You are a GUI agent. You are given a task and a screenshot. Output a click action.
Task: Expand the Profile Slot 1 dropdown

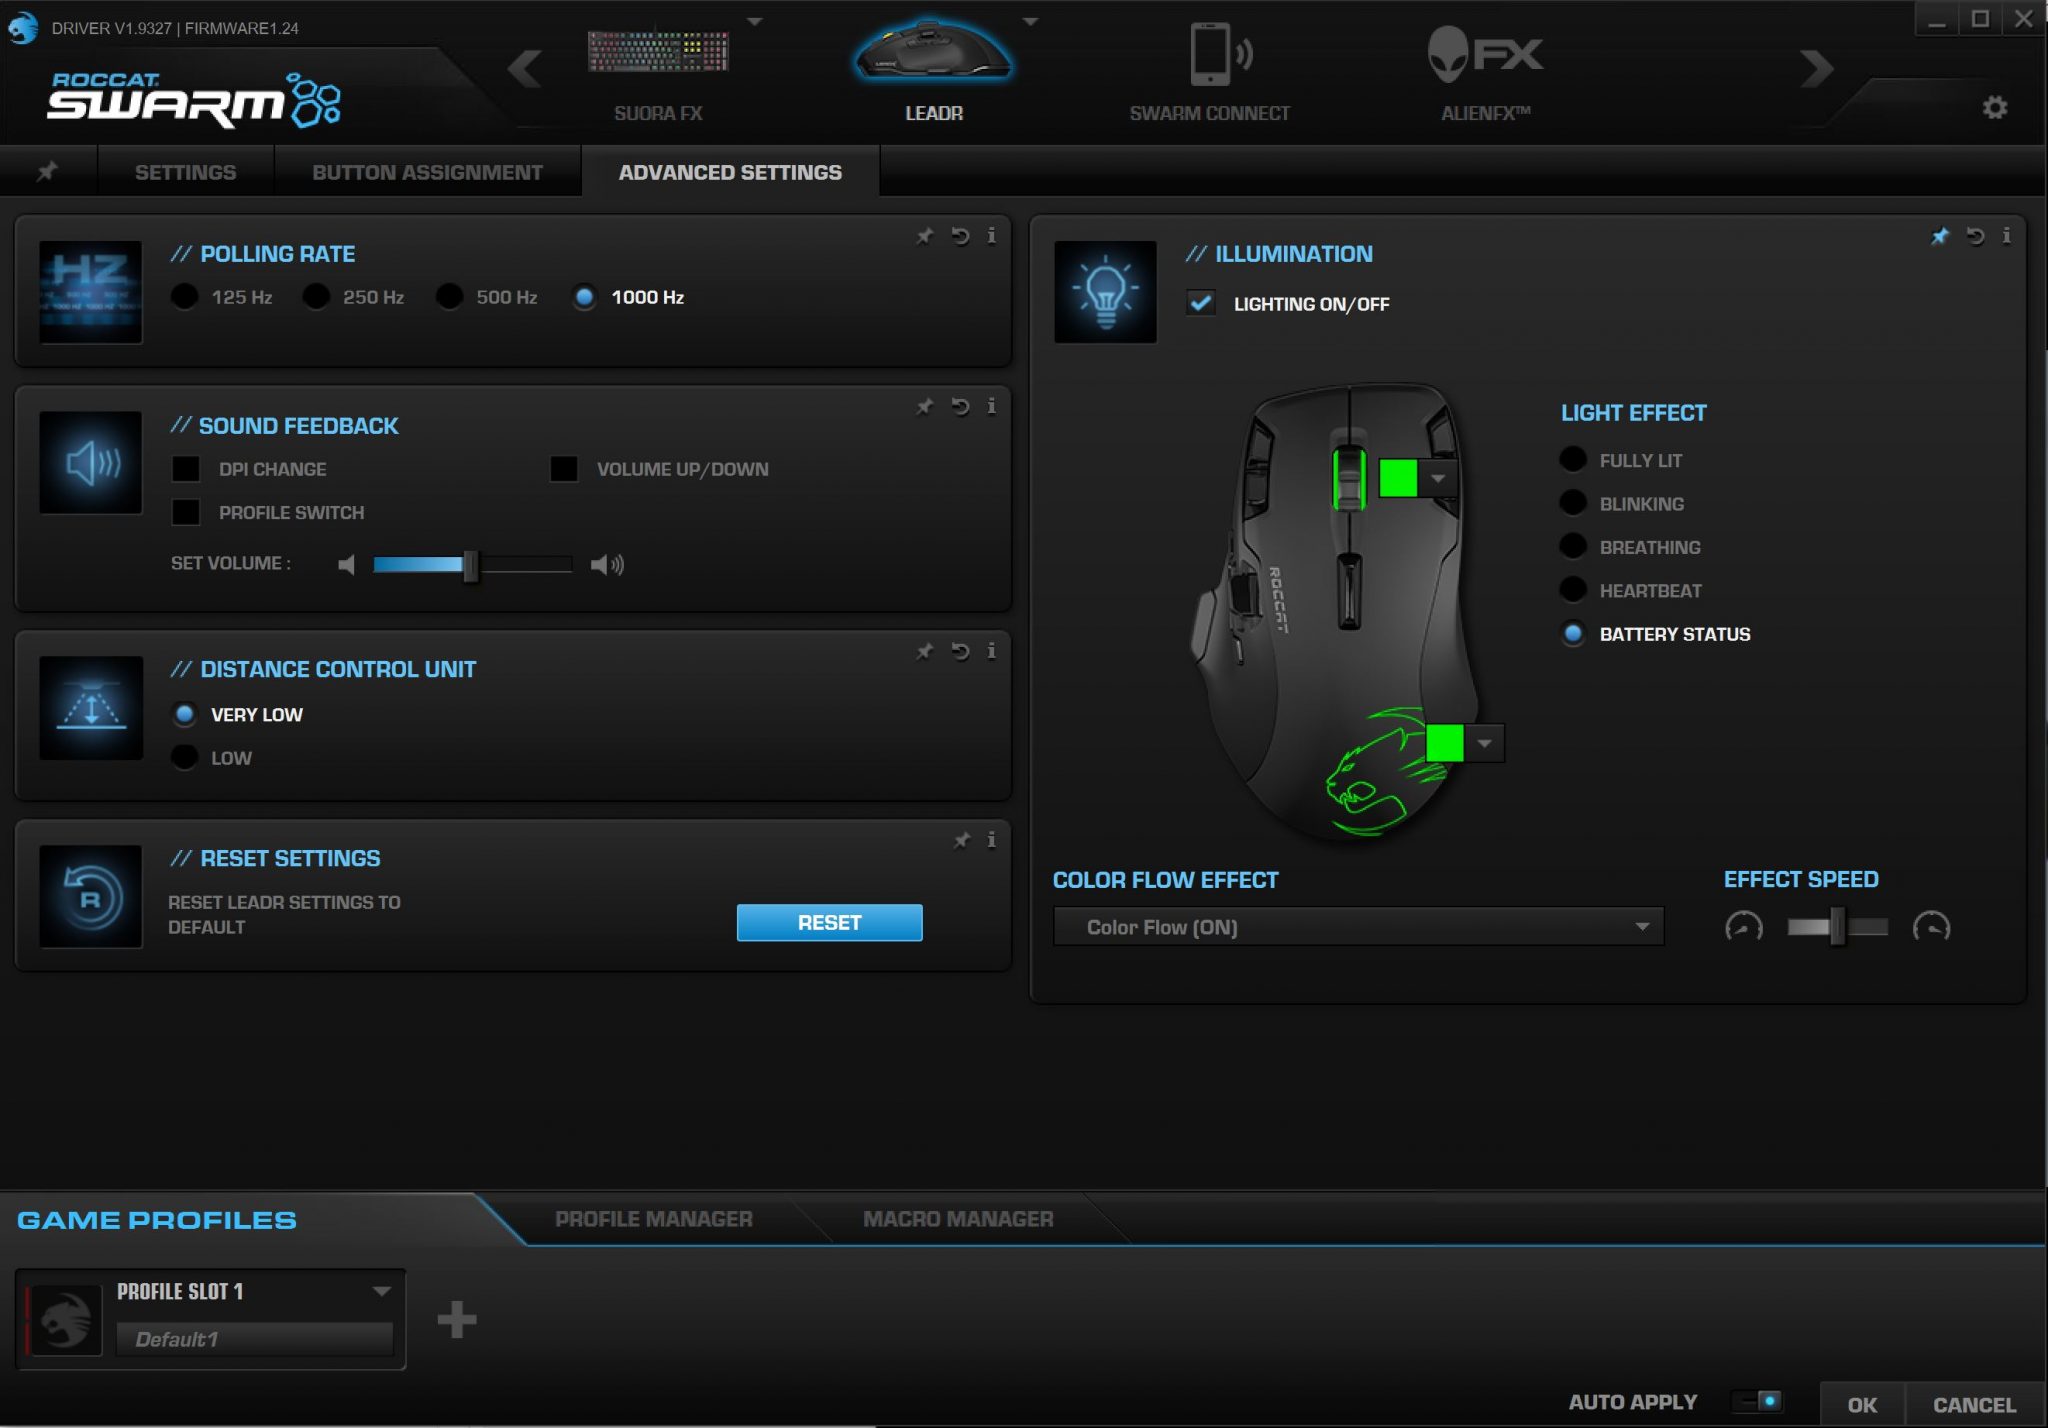coord(381,1291)
